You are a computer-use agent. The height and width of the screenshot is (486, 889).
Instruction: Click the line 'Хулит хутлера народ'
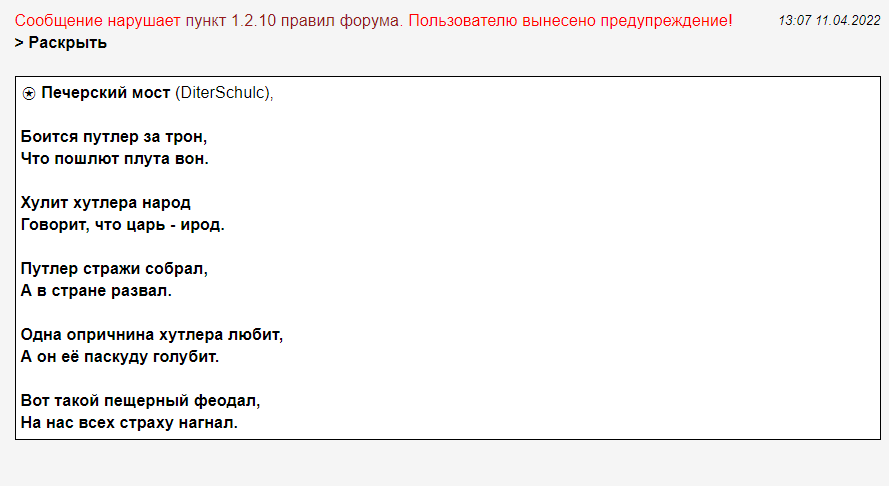click(105, 202)
